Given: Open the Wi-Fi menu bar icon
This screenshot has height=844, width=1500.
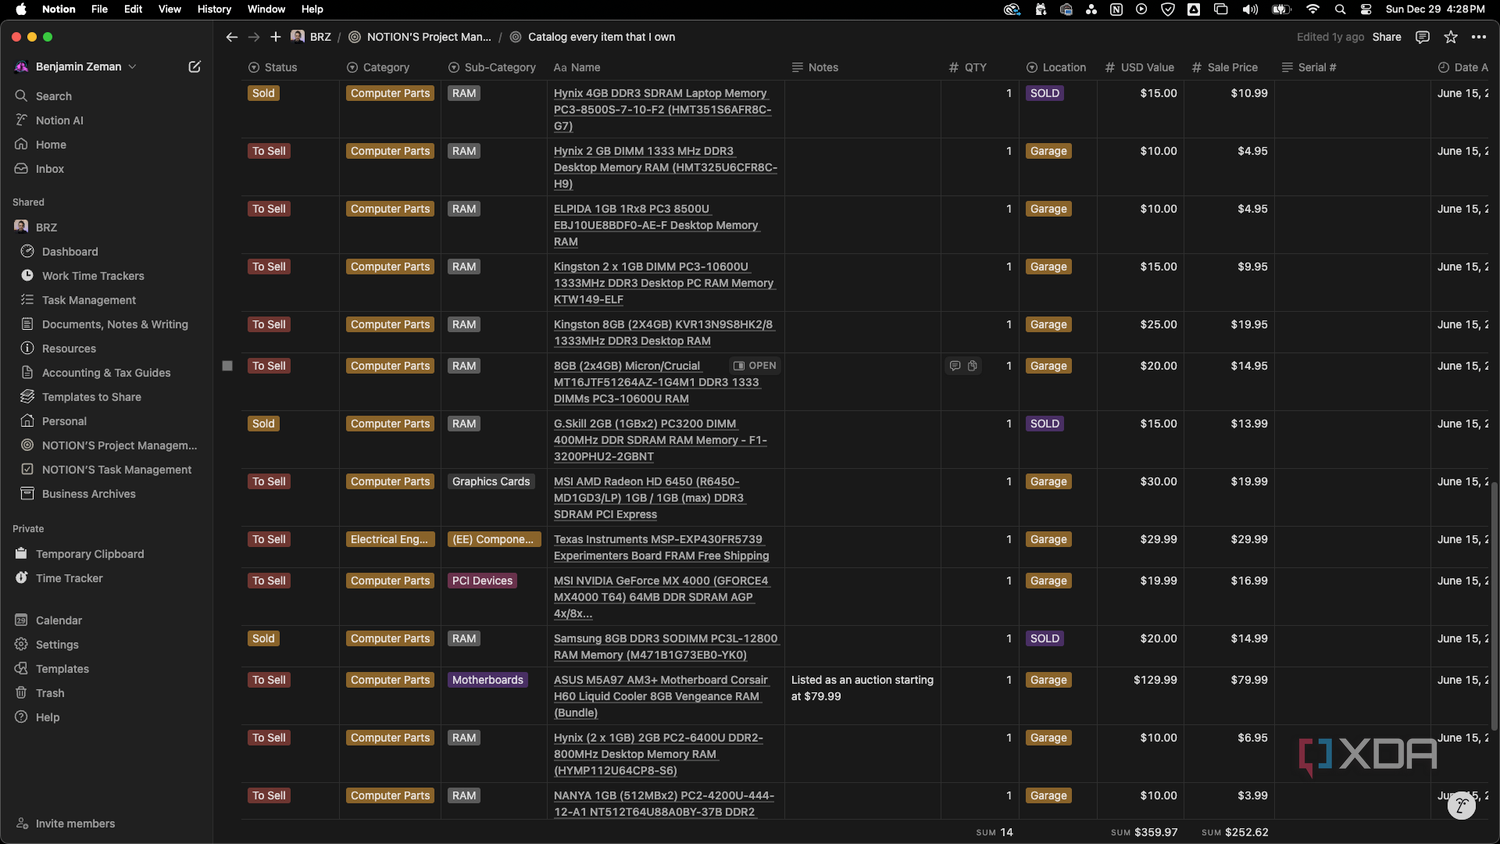Looking at the screenshot, I should pos(1313,9).
